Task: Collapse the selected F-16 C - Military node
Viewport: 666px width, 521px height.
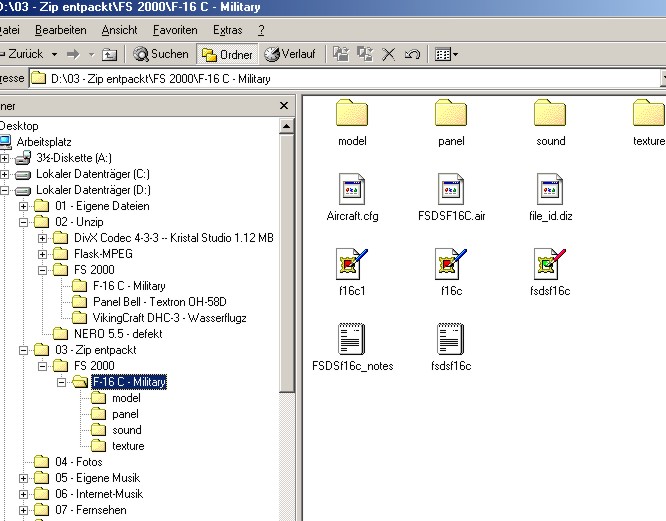Action: 62,382
